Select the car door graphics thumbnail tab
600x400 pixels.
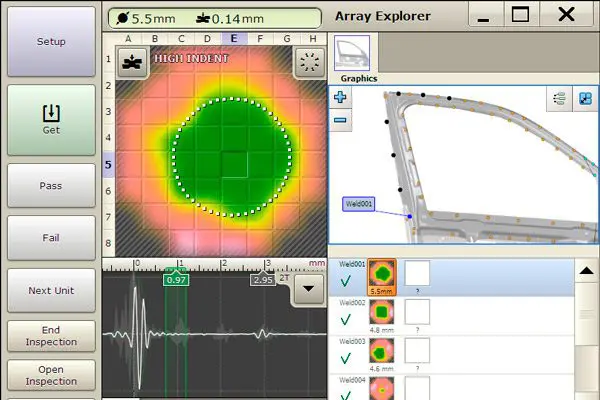tap(352, 54)
